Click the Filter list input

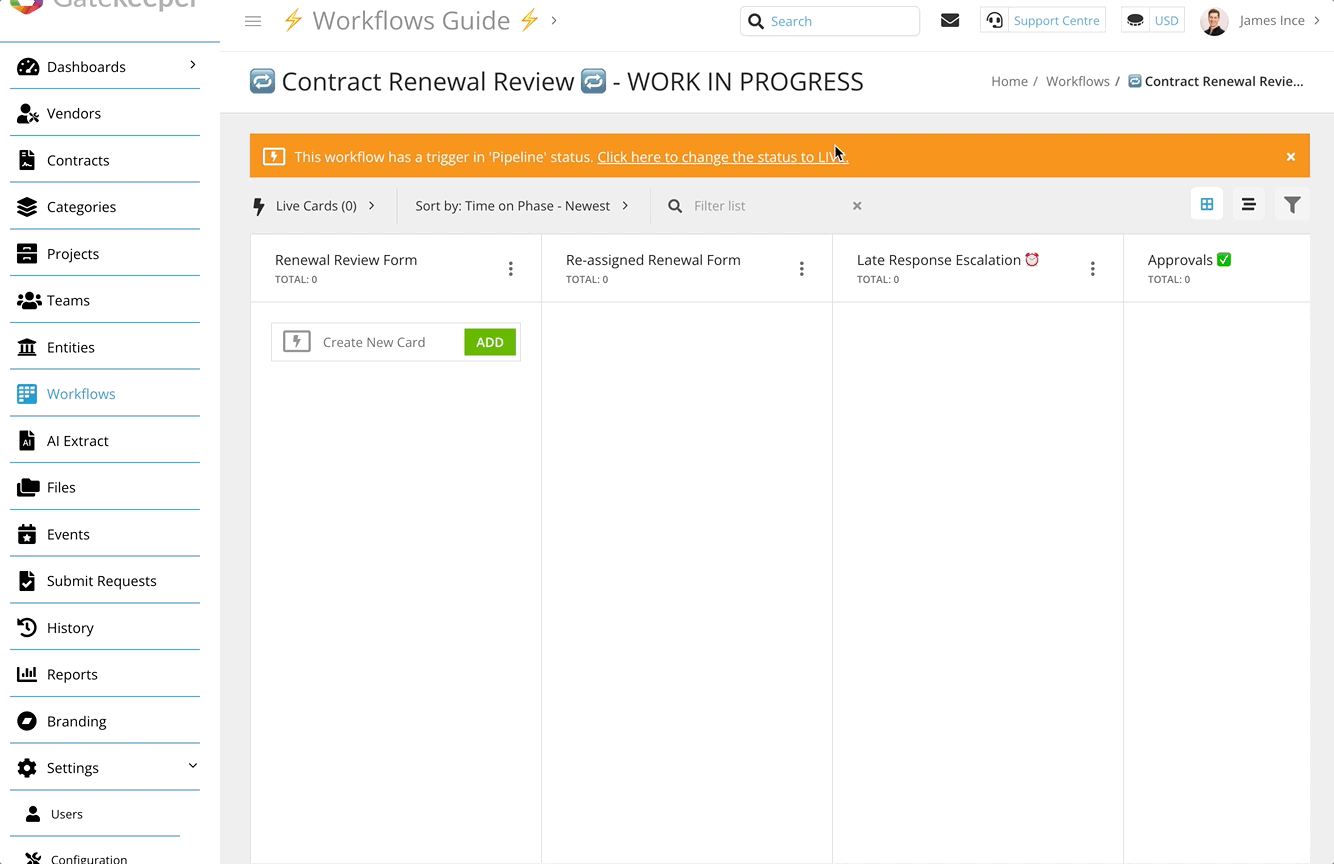(768, 206)
